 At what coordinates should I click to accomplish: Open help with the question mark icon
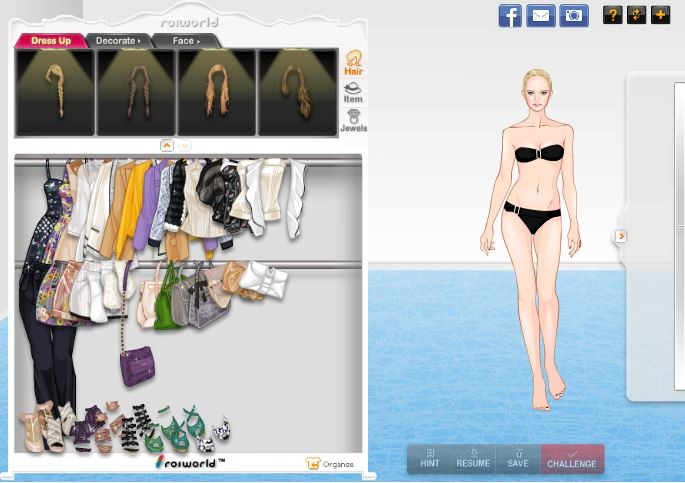point(612,15)
